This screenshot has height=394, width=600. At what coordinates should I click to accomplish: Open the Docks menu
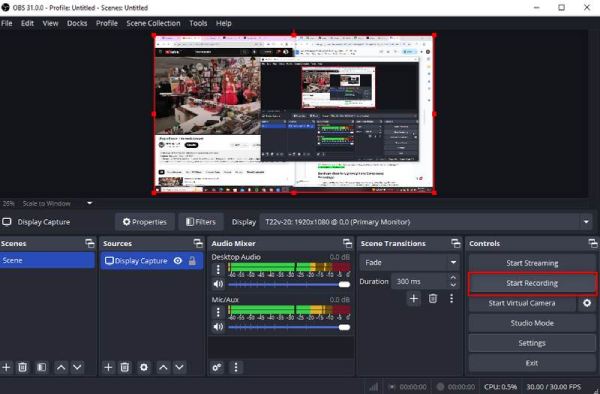coord(77,23)
